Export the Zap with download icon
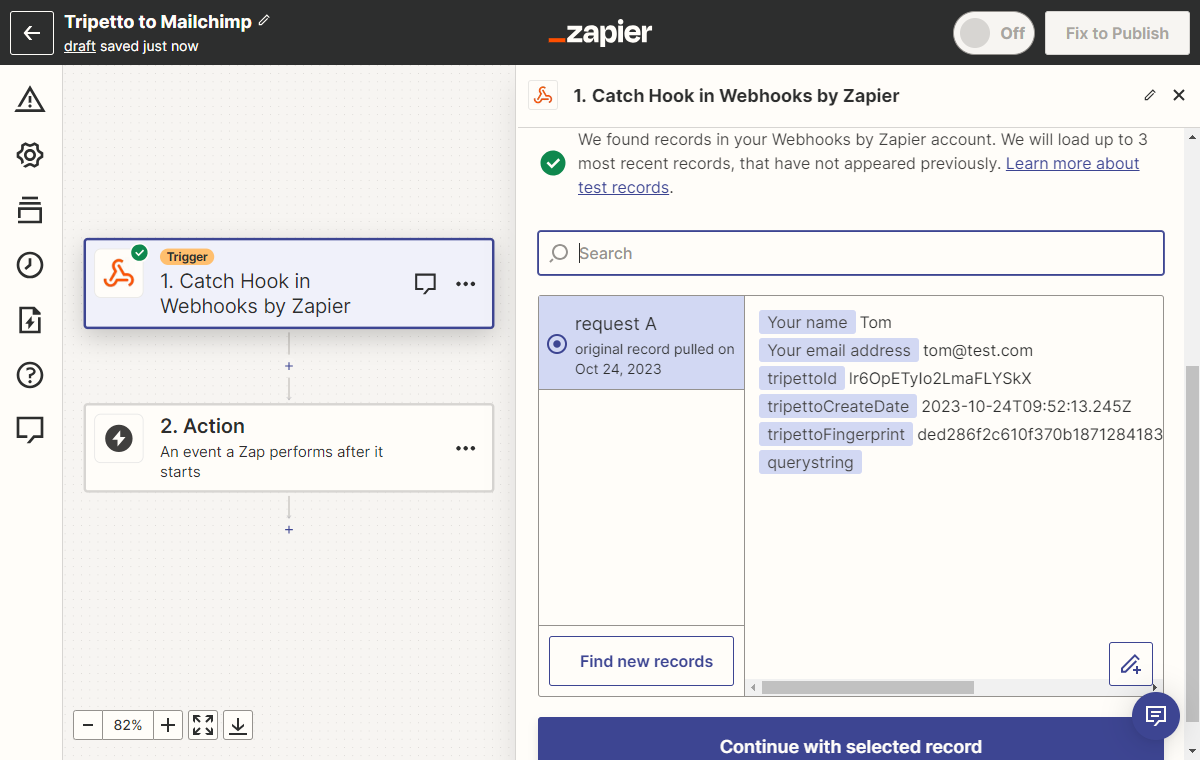The width and height of the screenshot is (1200, 760). click(x=238, y=725)
